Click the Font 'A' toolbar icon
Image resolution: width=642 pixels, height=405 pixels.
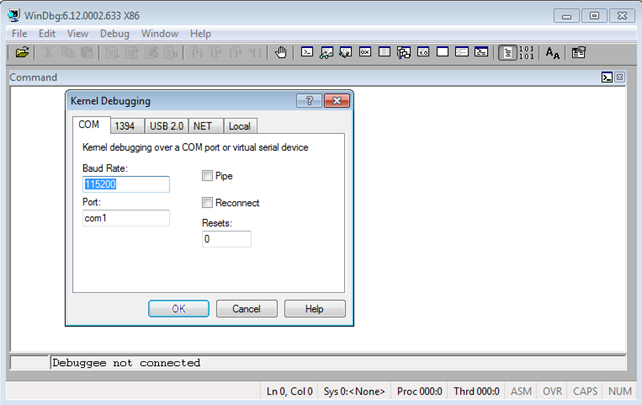(x=552, y=53)
